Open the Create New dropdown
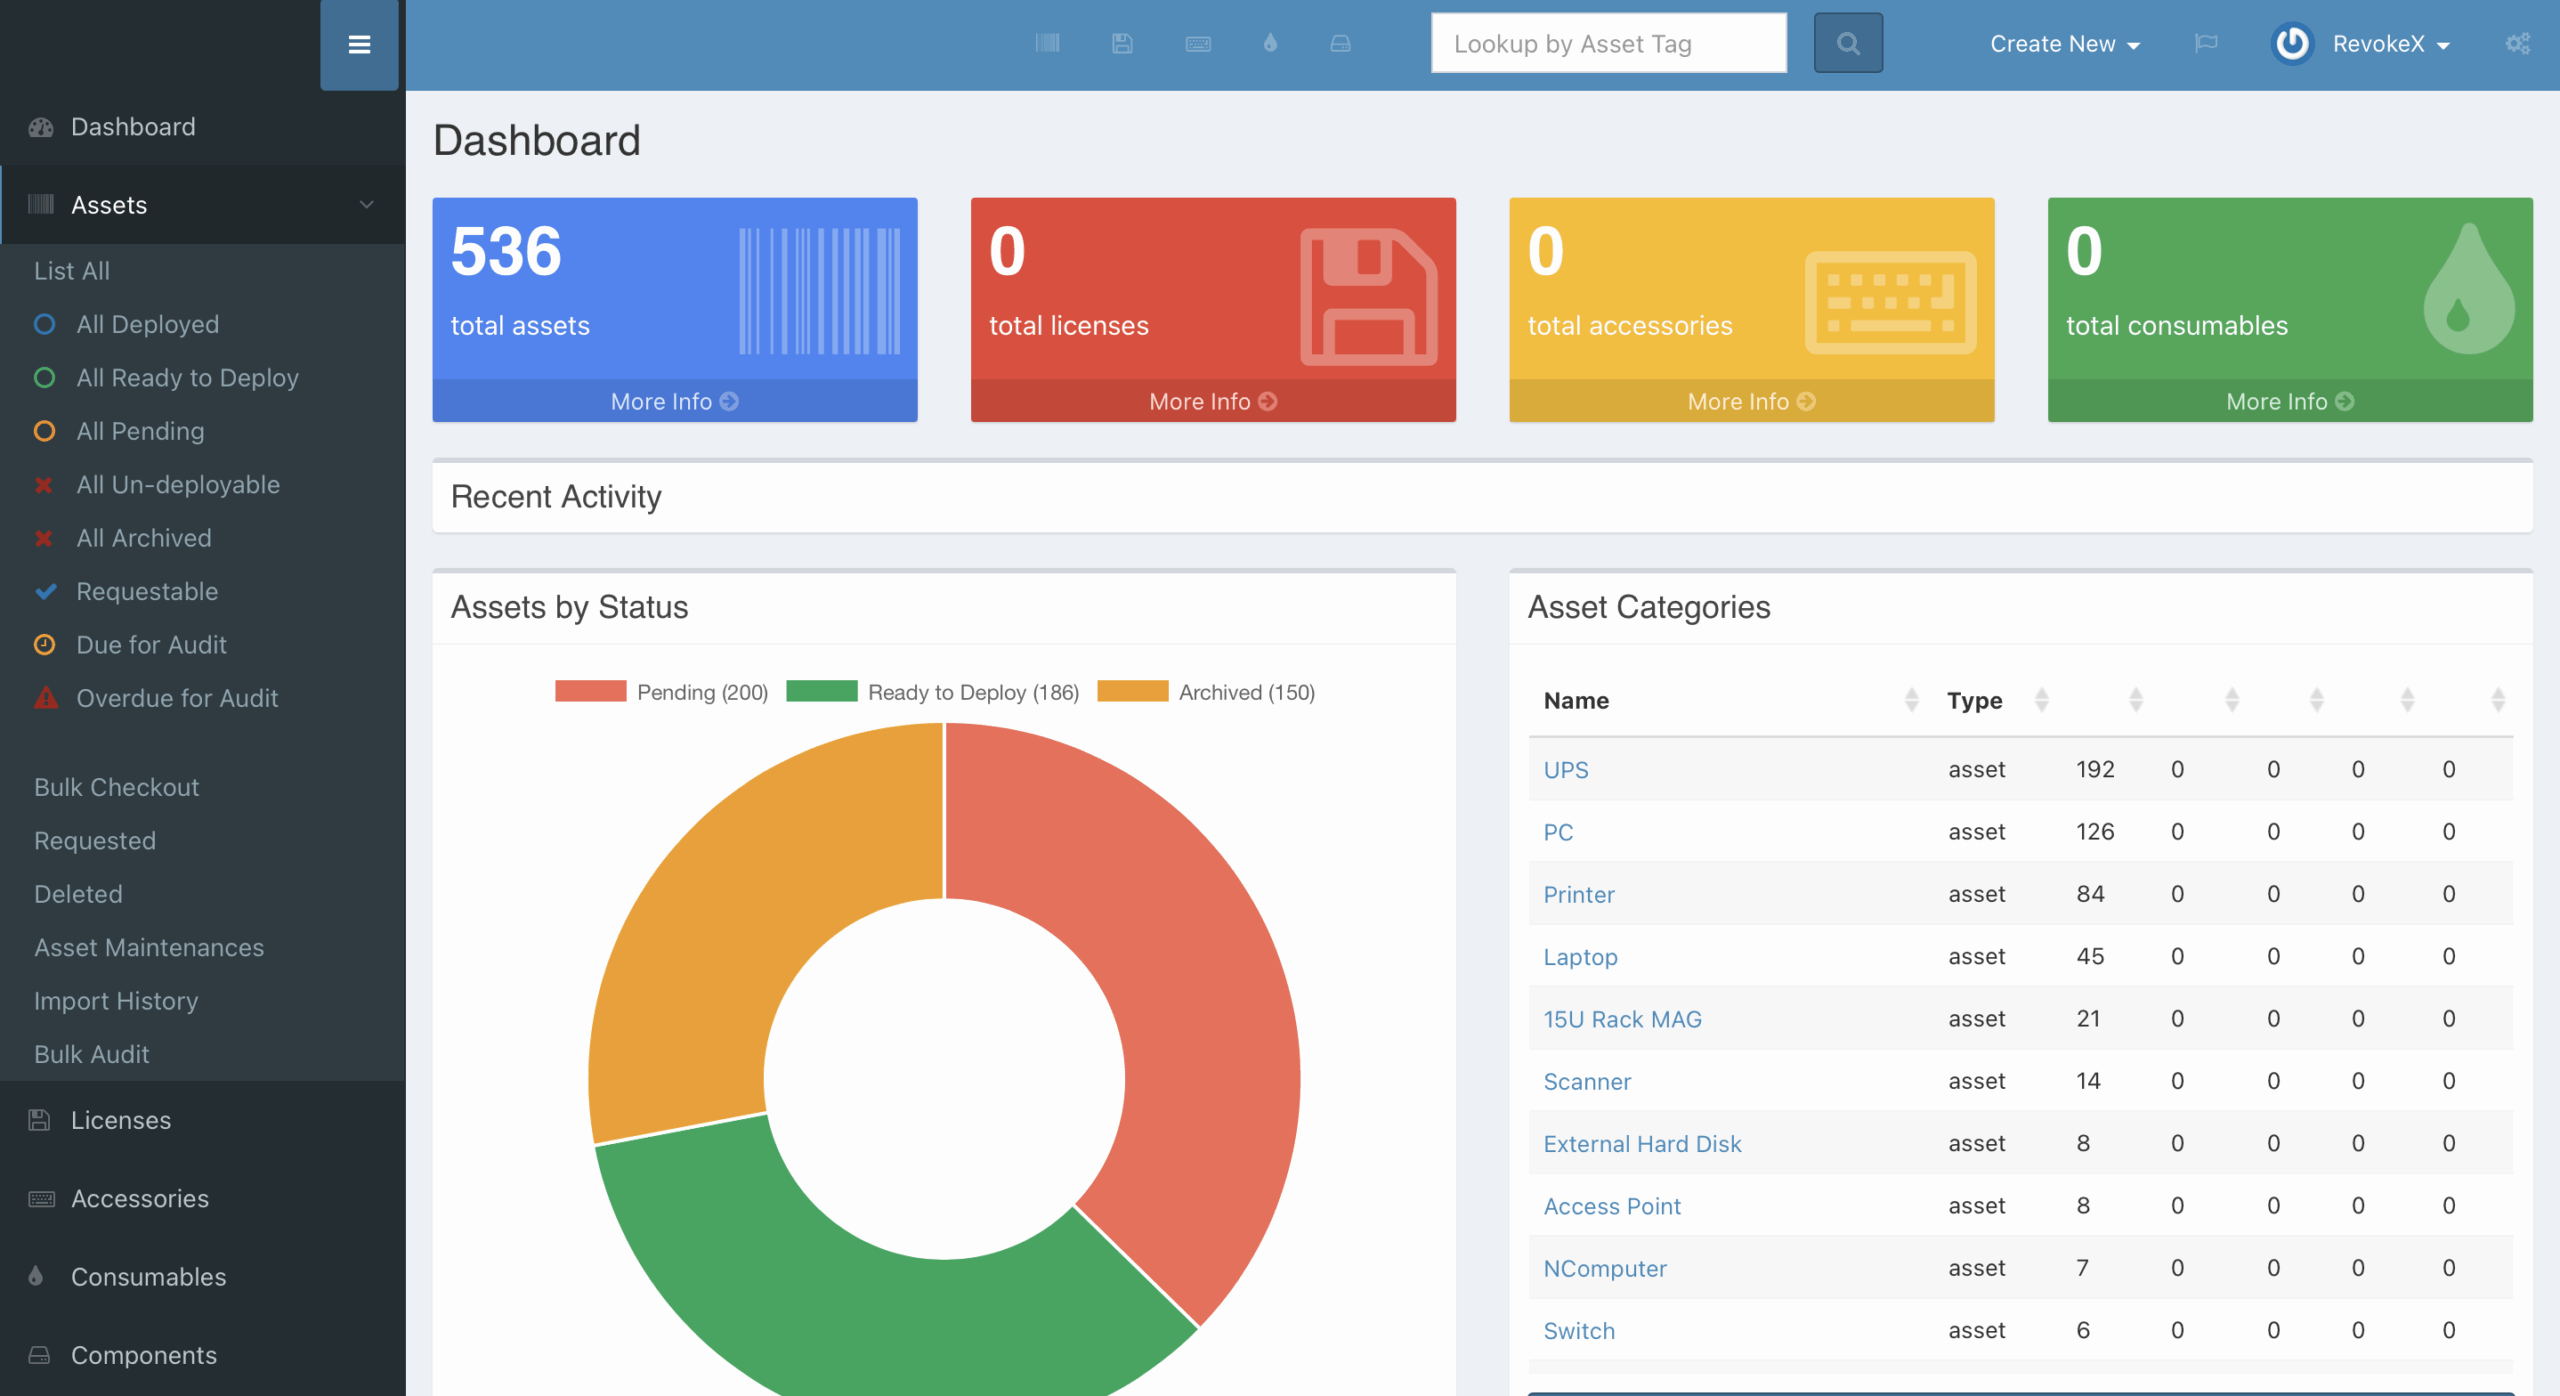 [x=2064, y=44]
